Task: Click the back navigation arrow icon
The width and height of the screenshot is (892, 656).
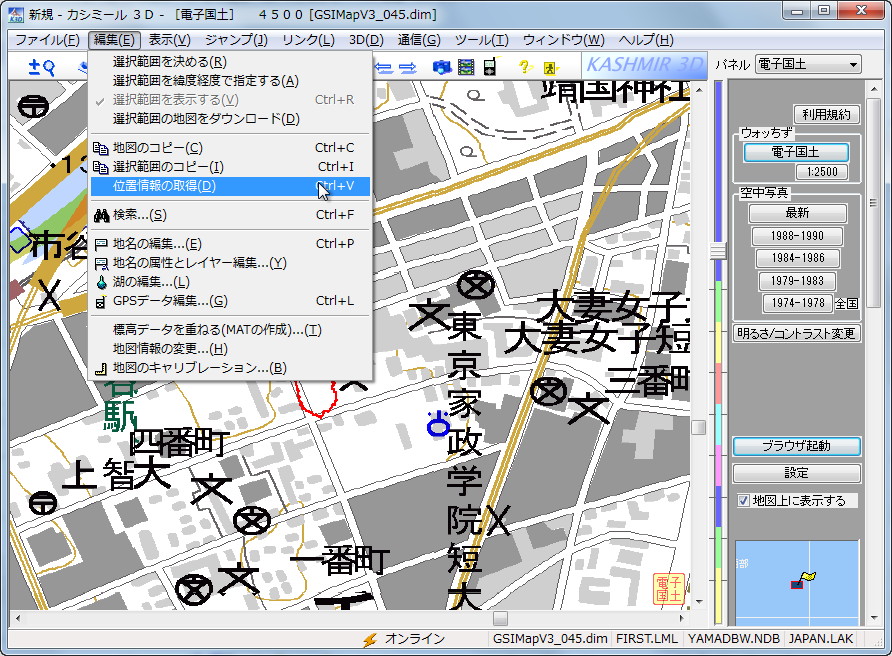Action: [382, 67]
